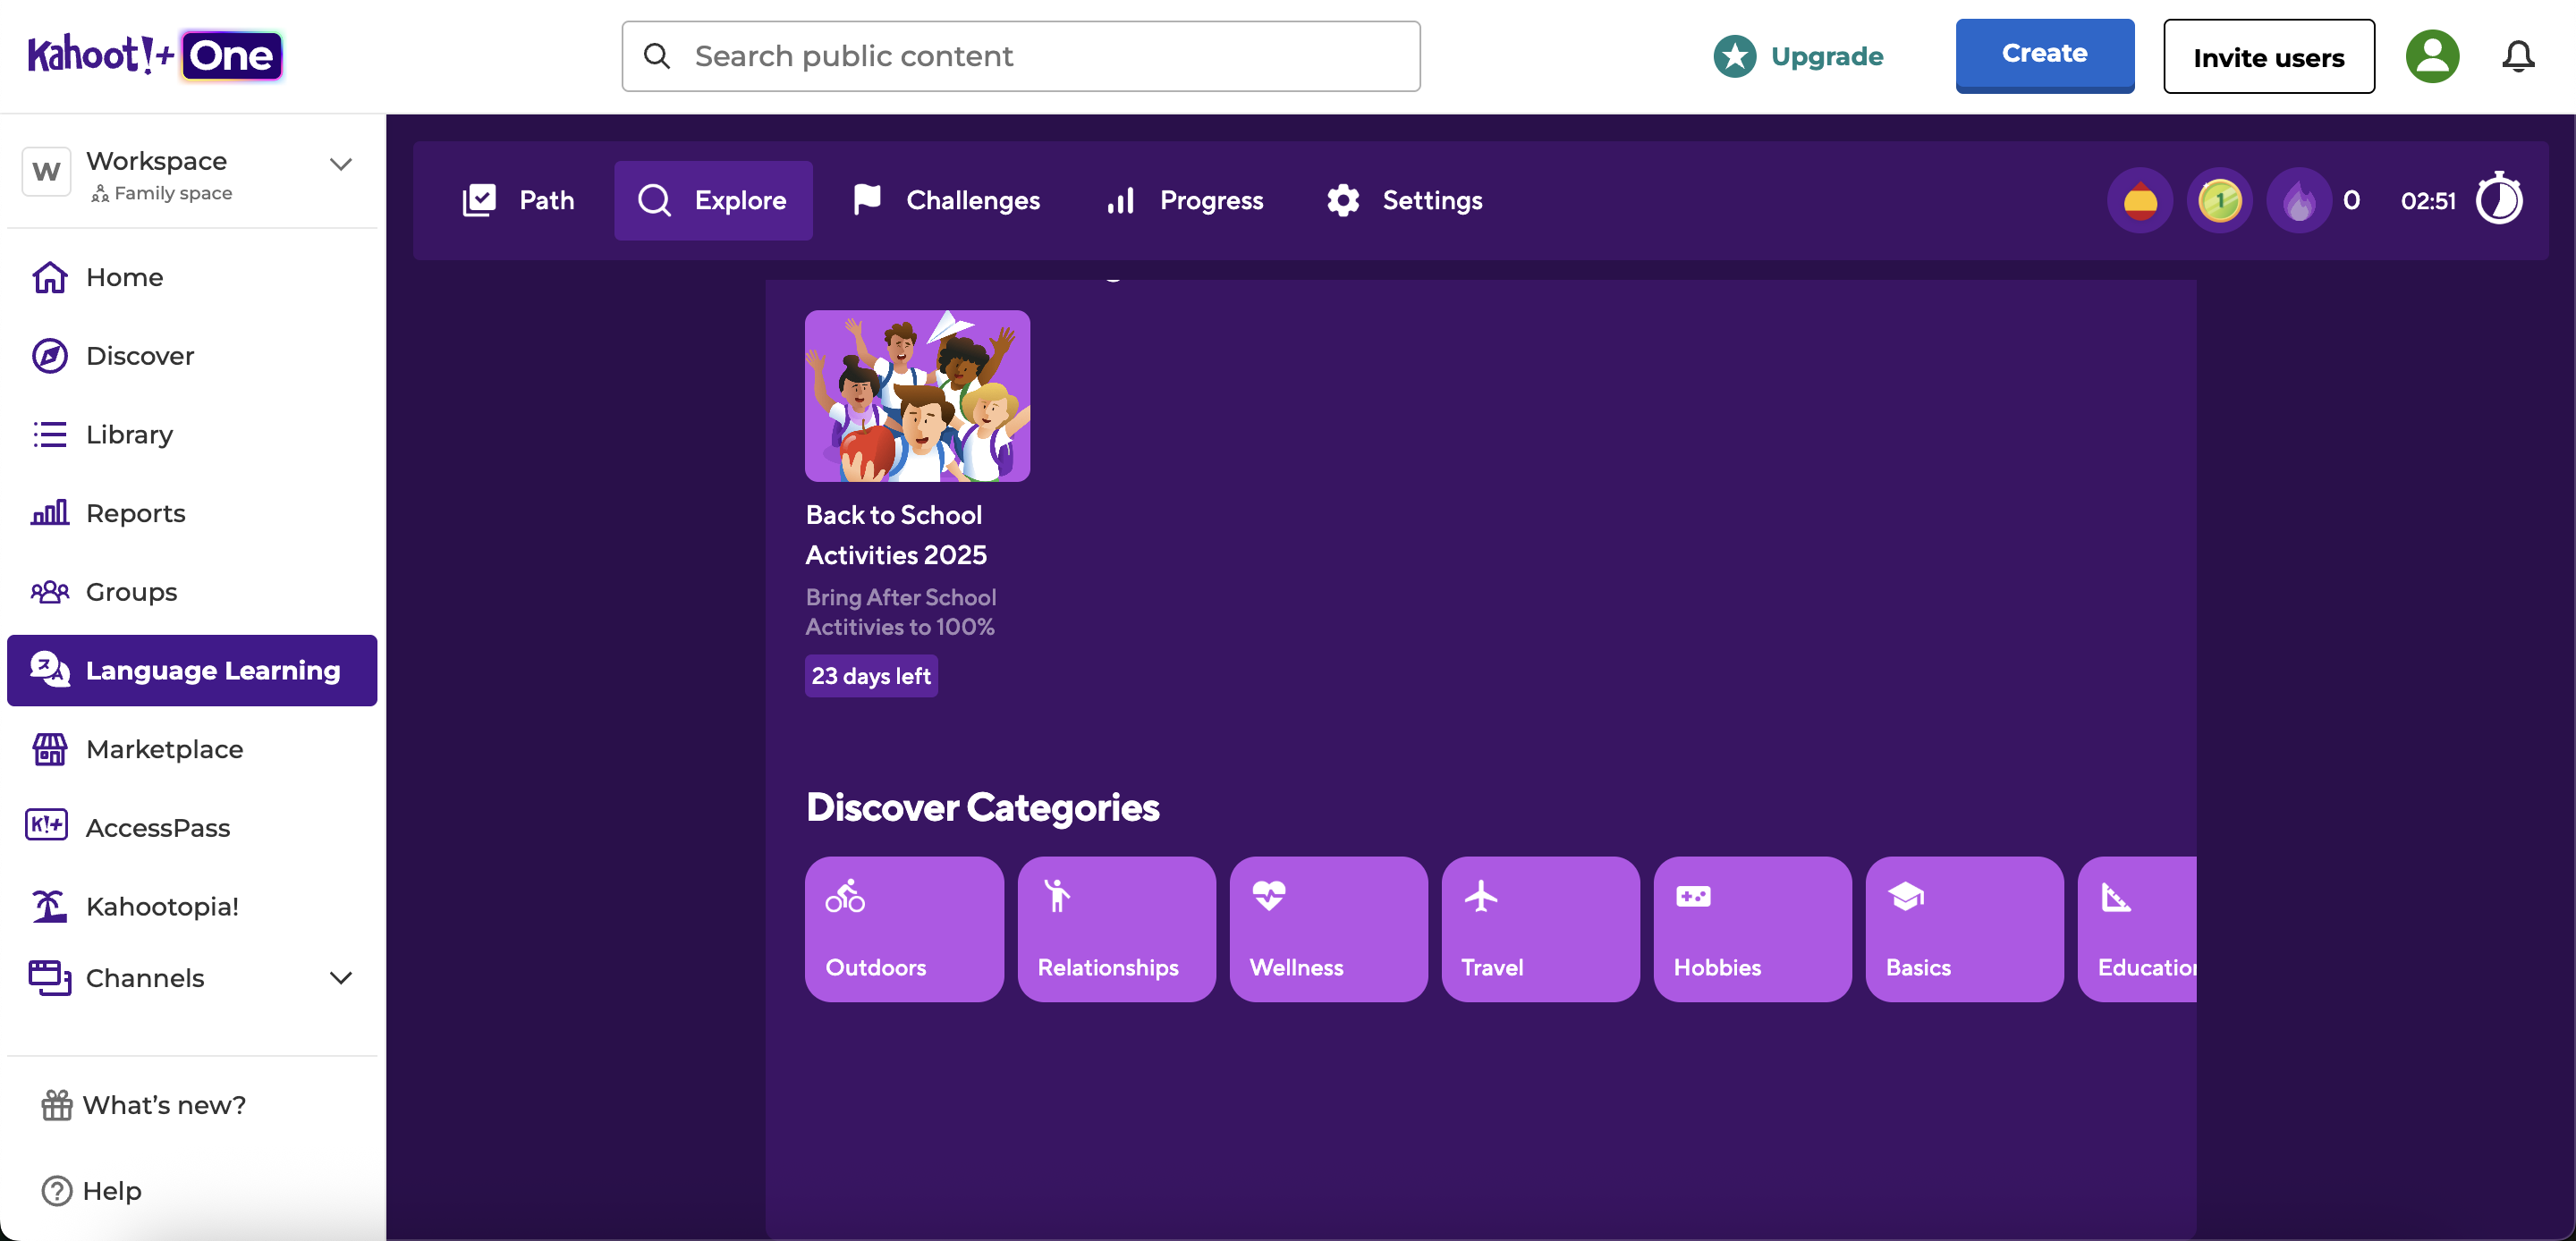
Task: Click the Back to School Activities 2025 title
Action: (x=896, y=535)
